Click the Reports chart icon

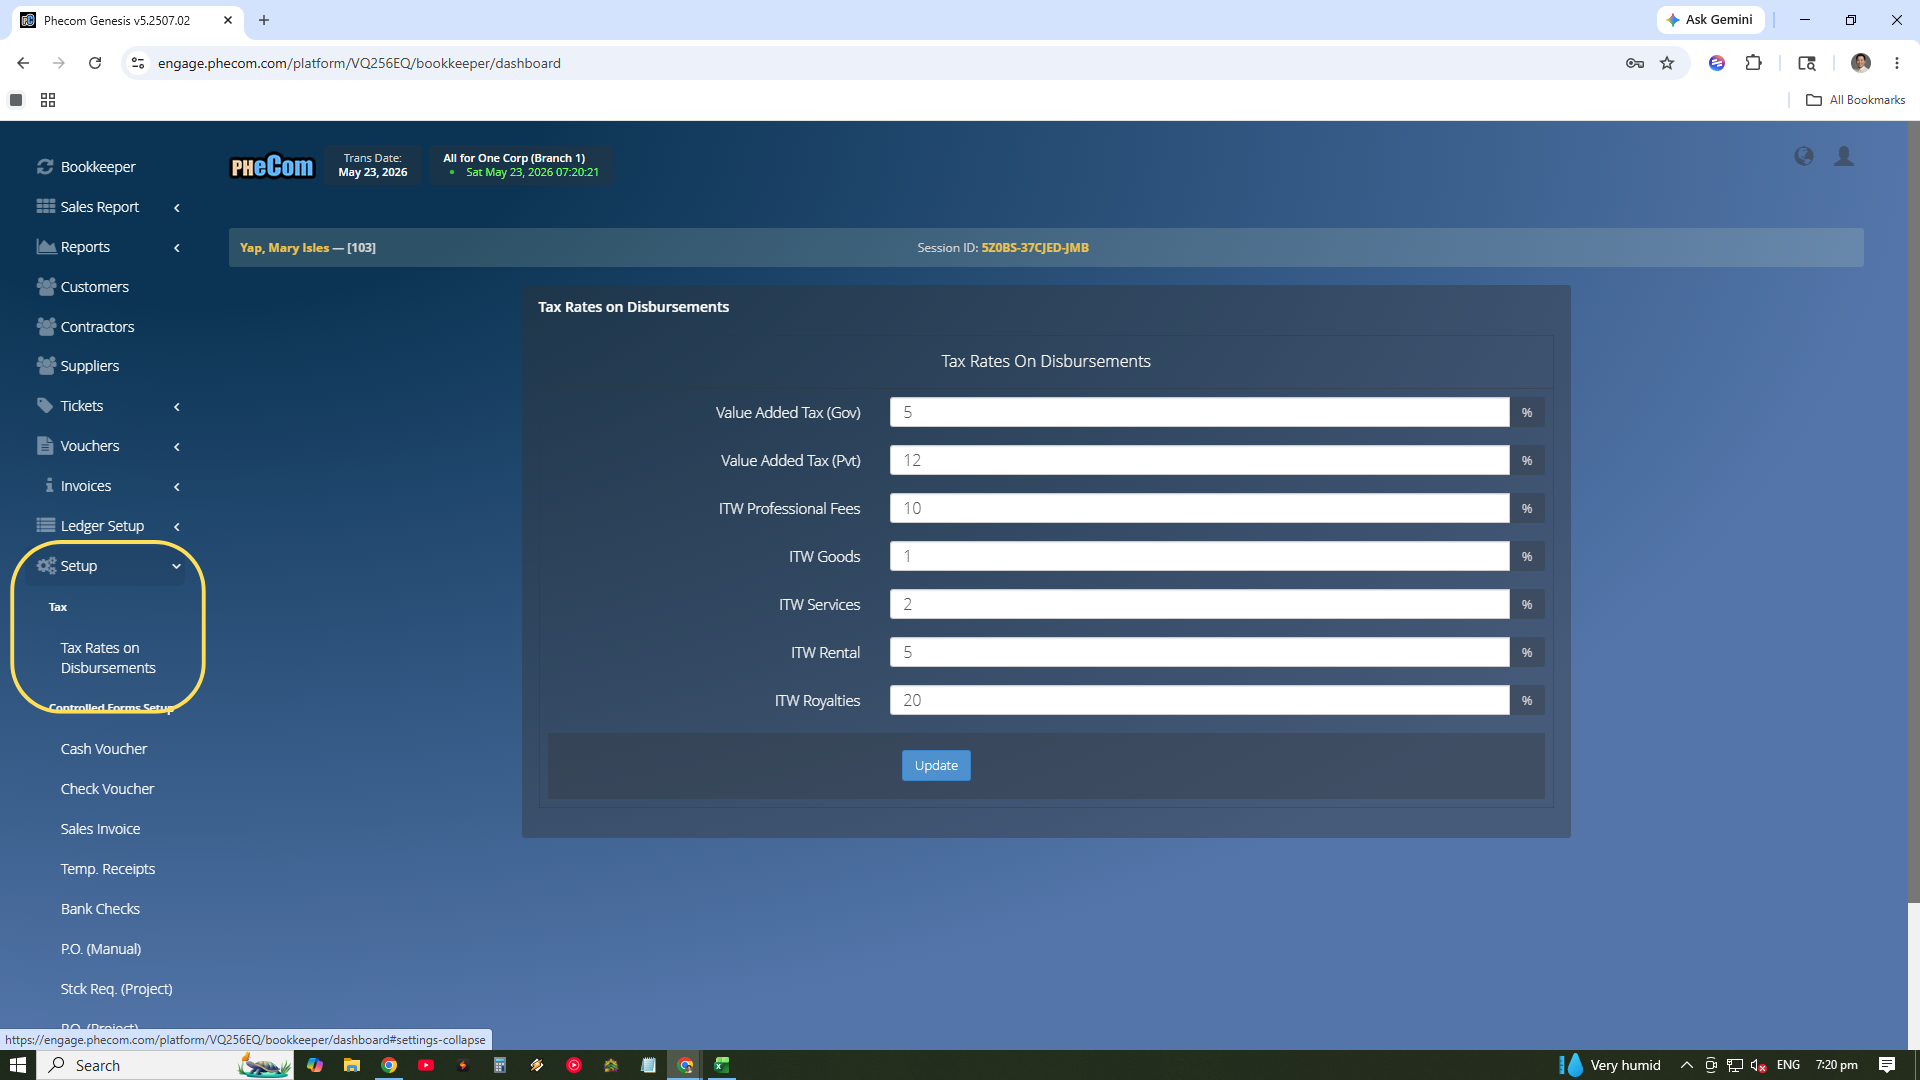tap(46, 246)
